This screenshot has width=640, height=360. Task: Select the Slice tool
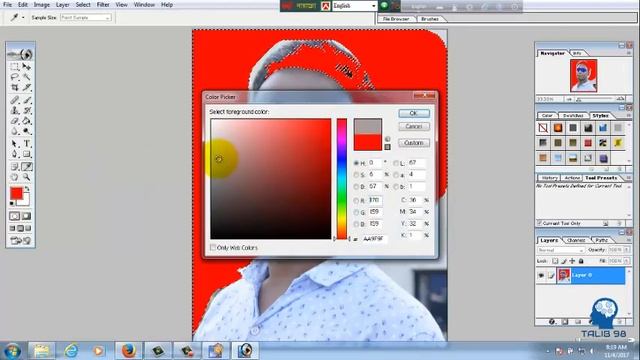pyautogui.click(x=27, y=87)
